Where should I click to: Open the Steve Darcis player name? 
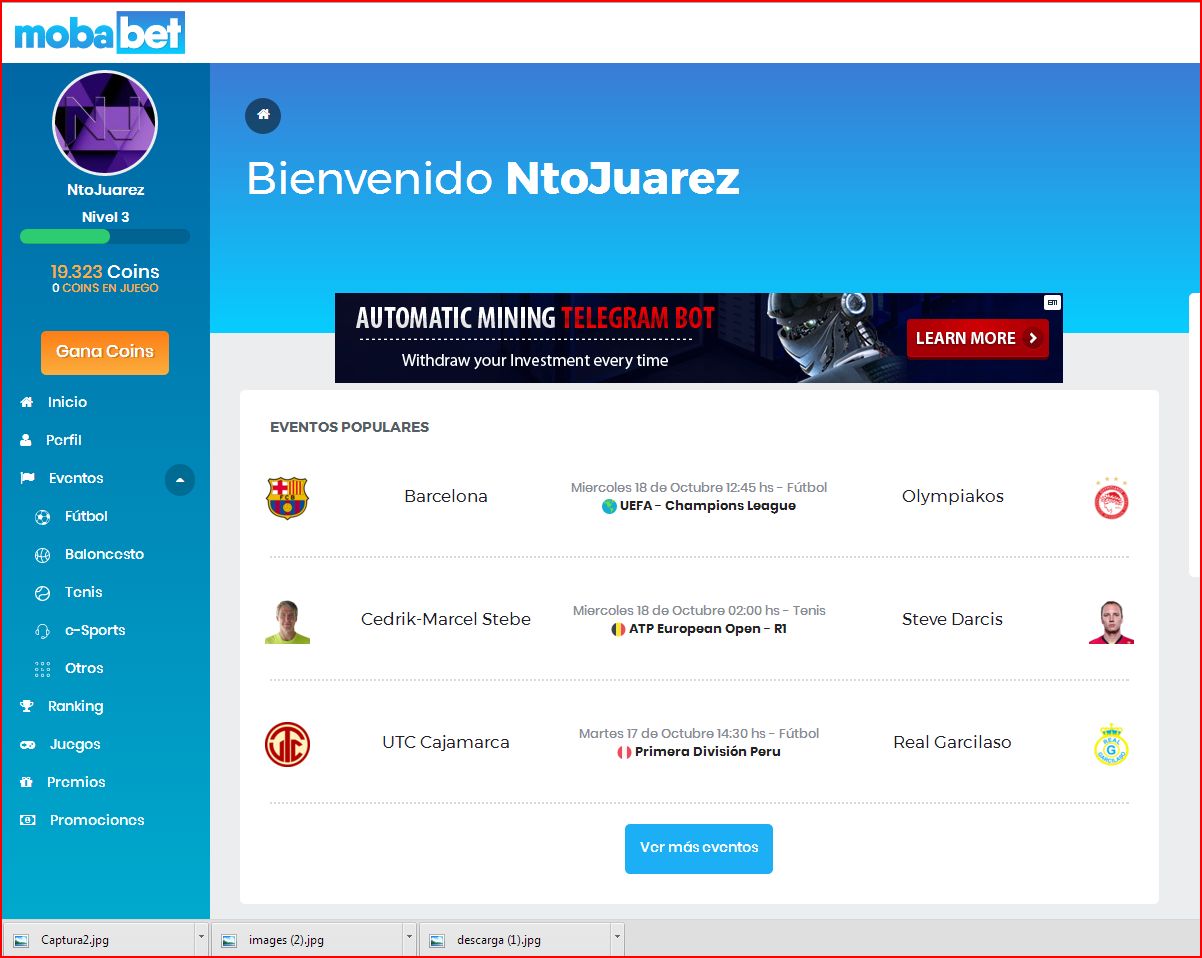point(952,619)
